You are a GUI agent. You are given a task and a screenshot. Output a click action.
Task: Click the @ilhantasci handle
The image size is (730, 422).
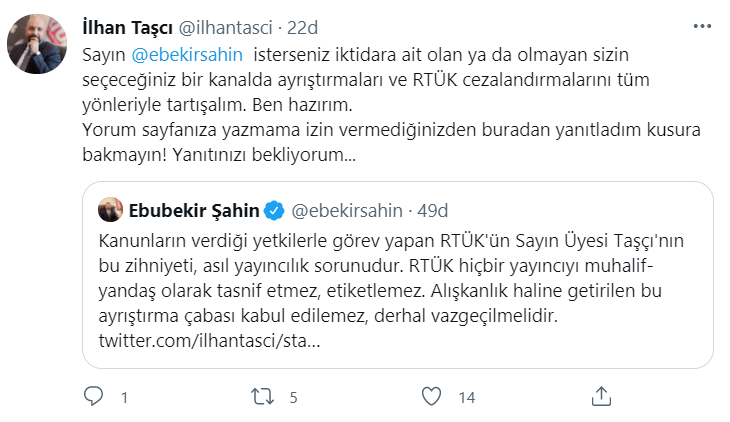pos(226,28)
